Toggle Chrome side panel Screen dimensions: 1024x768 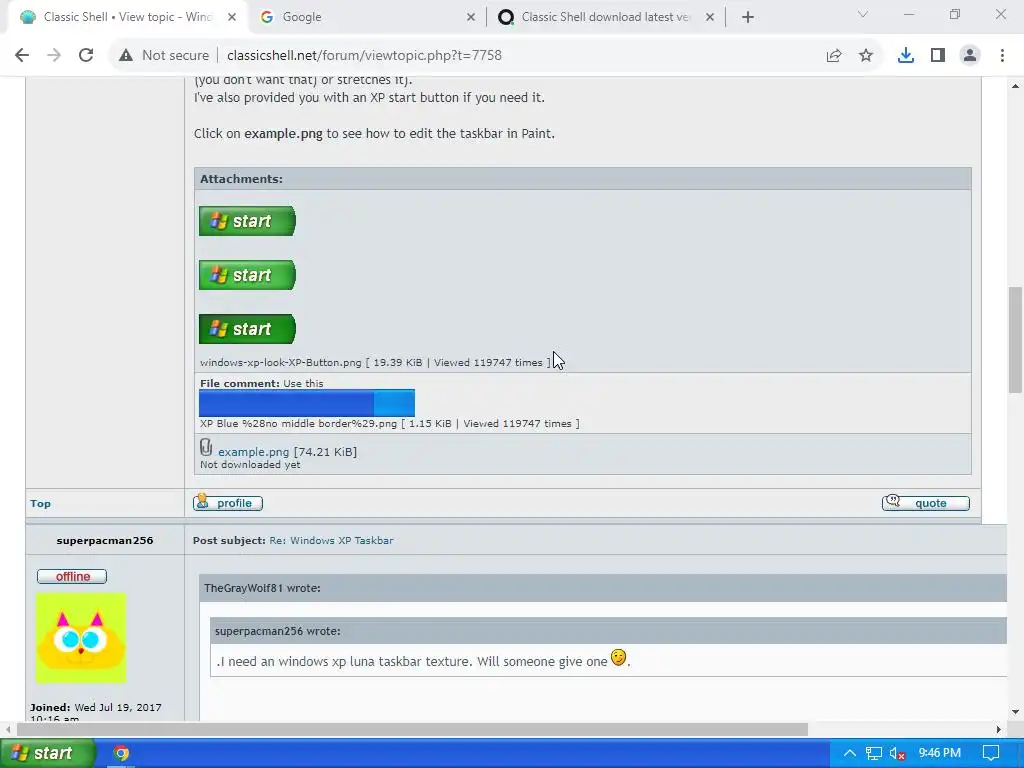coord(938,56)
